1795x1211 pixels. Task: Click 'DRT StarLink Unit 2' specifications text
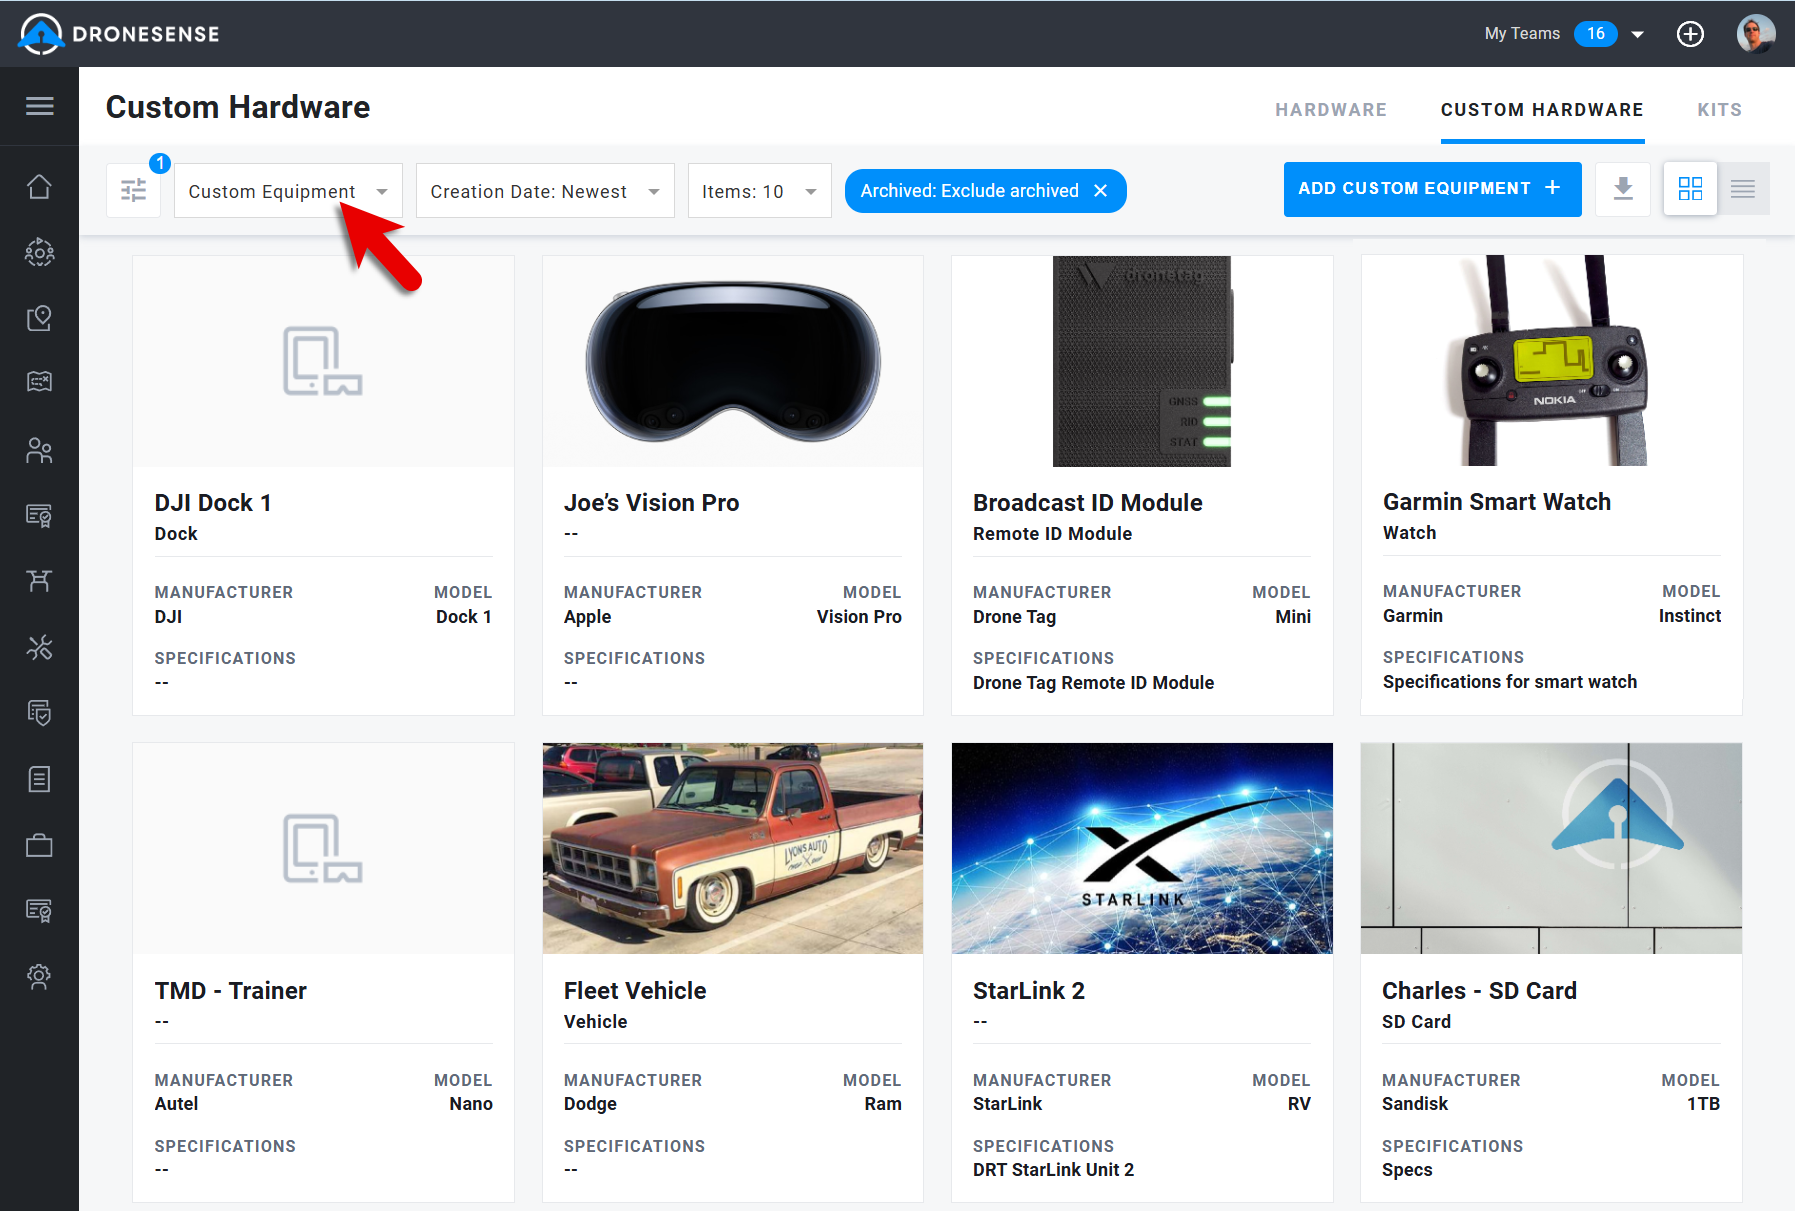1053,1170
